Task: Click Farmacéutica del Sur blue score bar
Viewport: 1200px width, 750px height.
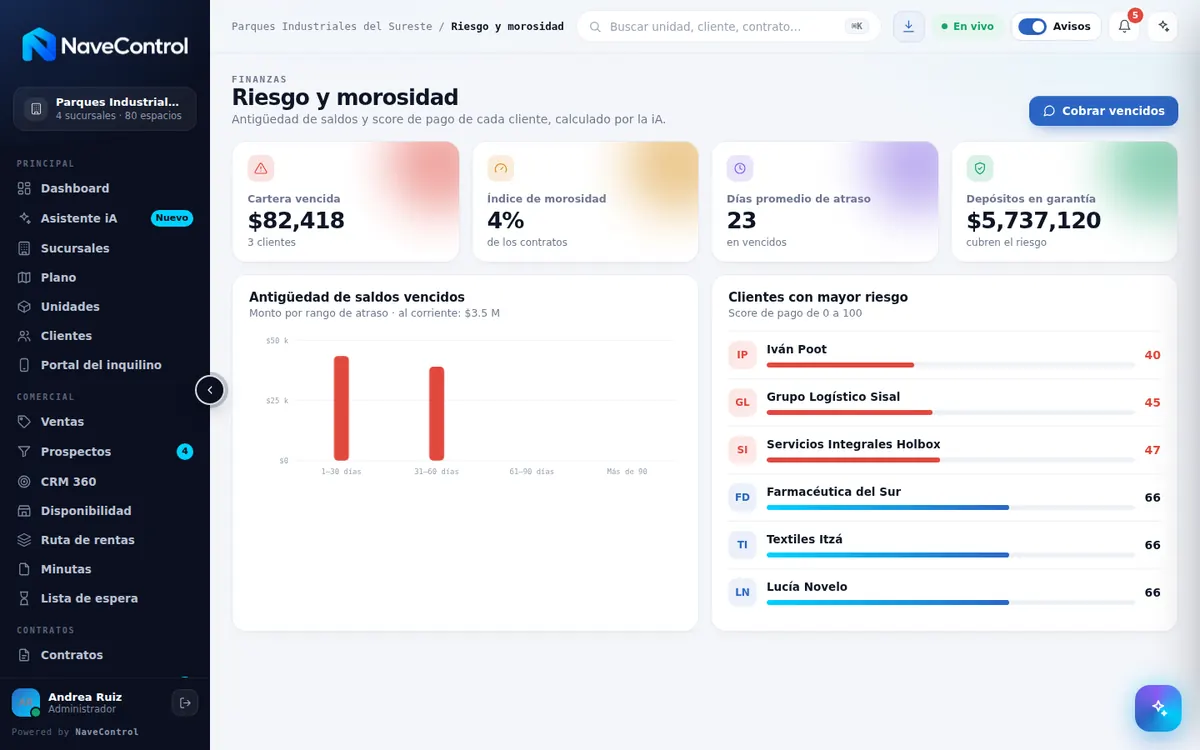Action: pos(888,507)
